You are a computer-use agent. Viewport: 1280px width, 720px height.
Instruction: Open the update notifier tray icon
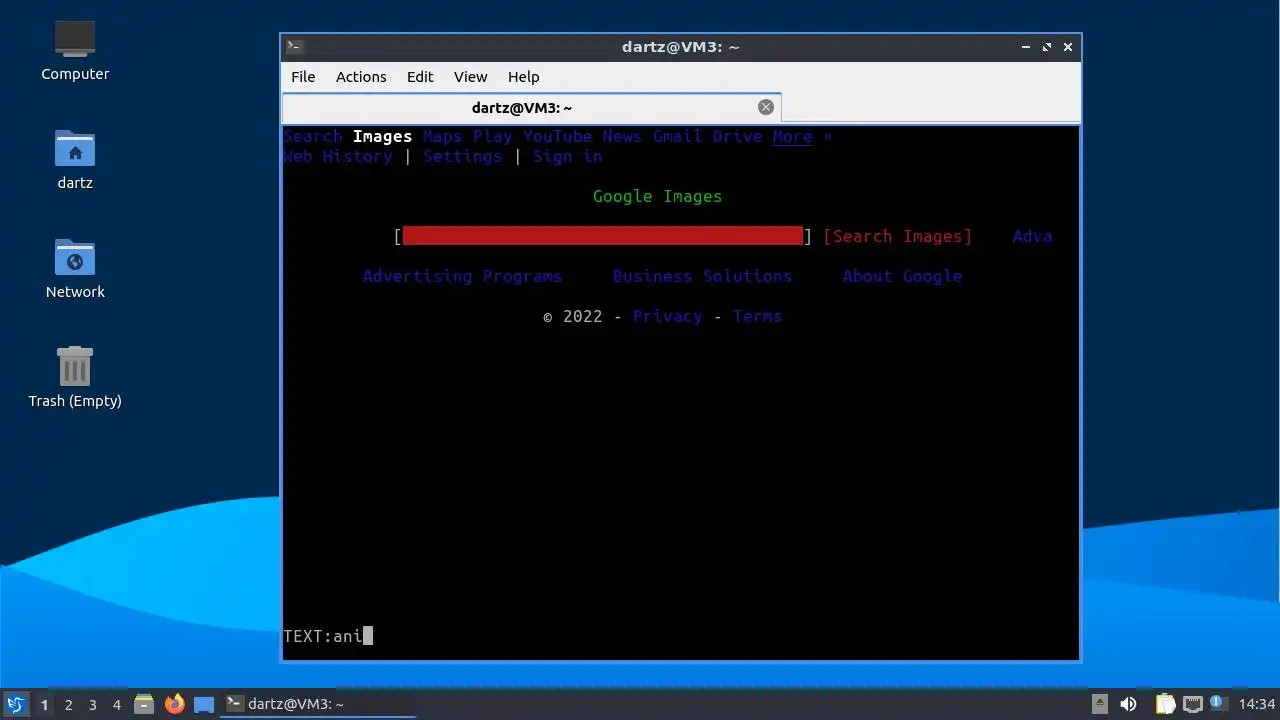click(1218, 704)
